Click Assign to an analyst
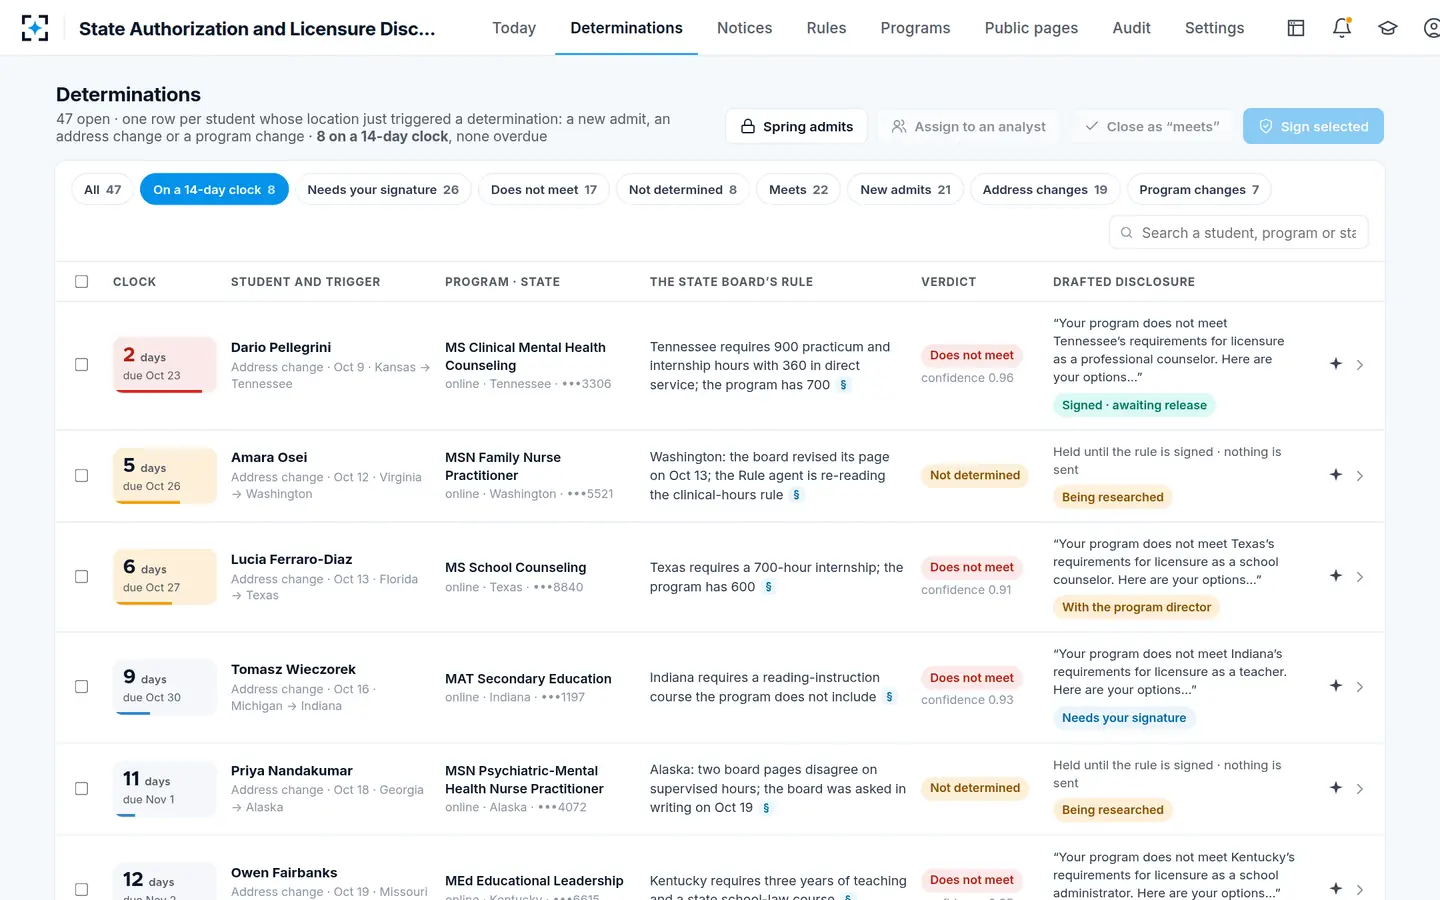Image resolution: width=1440 pixels, height=900 pixels. tap(969, 126)
